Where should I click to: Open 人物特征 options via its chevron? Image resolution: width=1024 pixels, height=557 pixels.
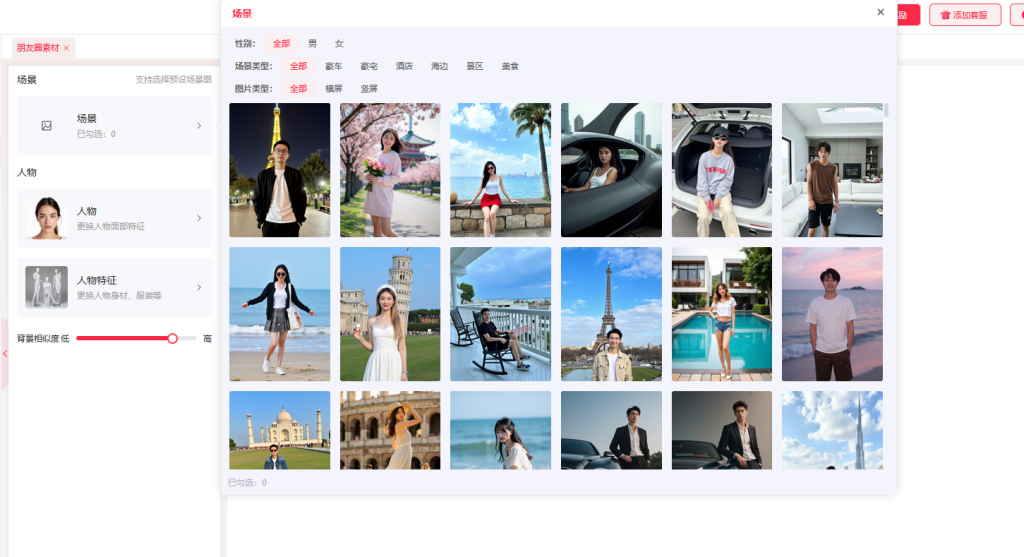tap(198, 287)
